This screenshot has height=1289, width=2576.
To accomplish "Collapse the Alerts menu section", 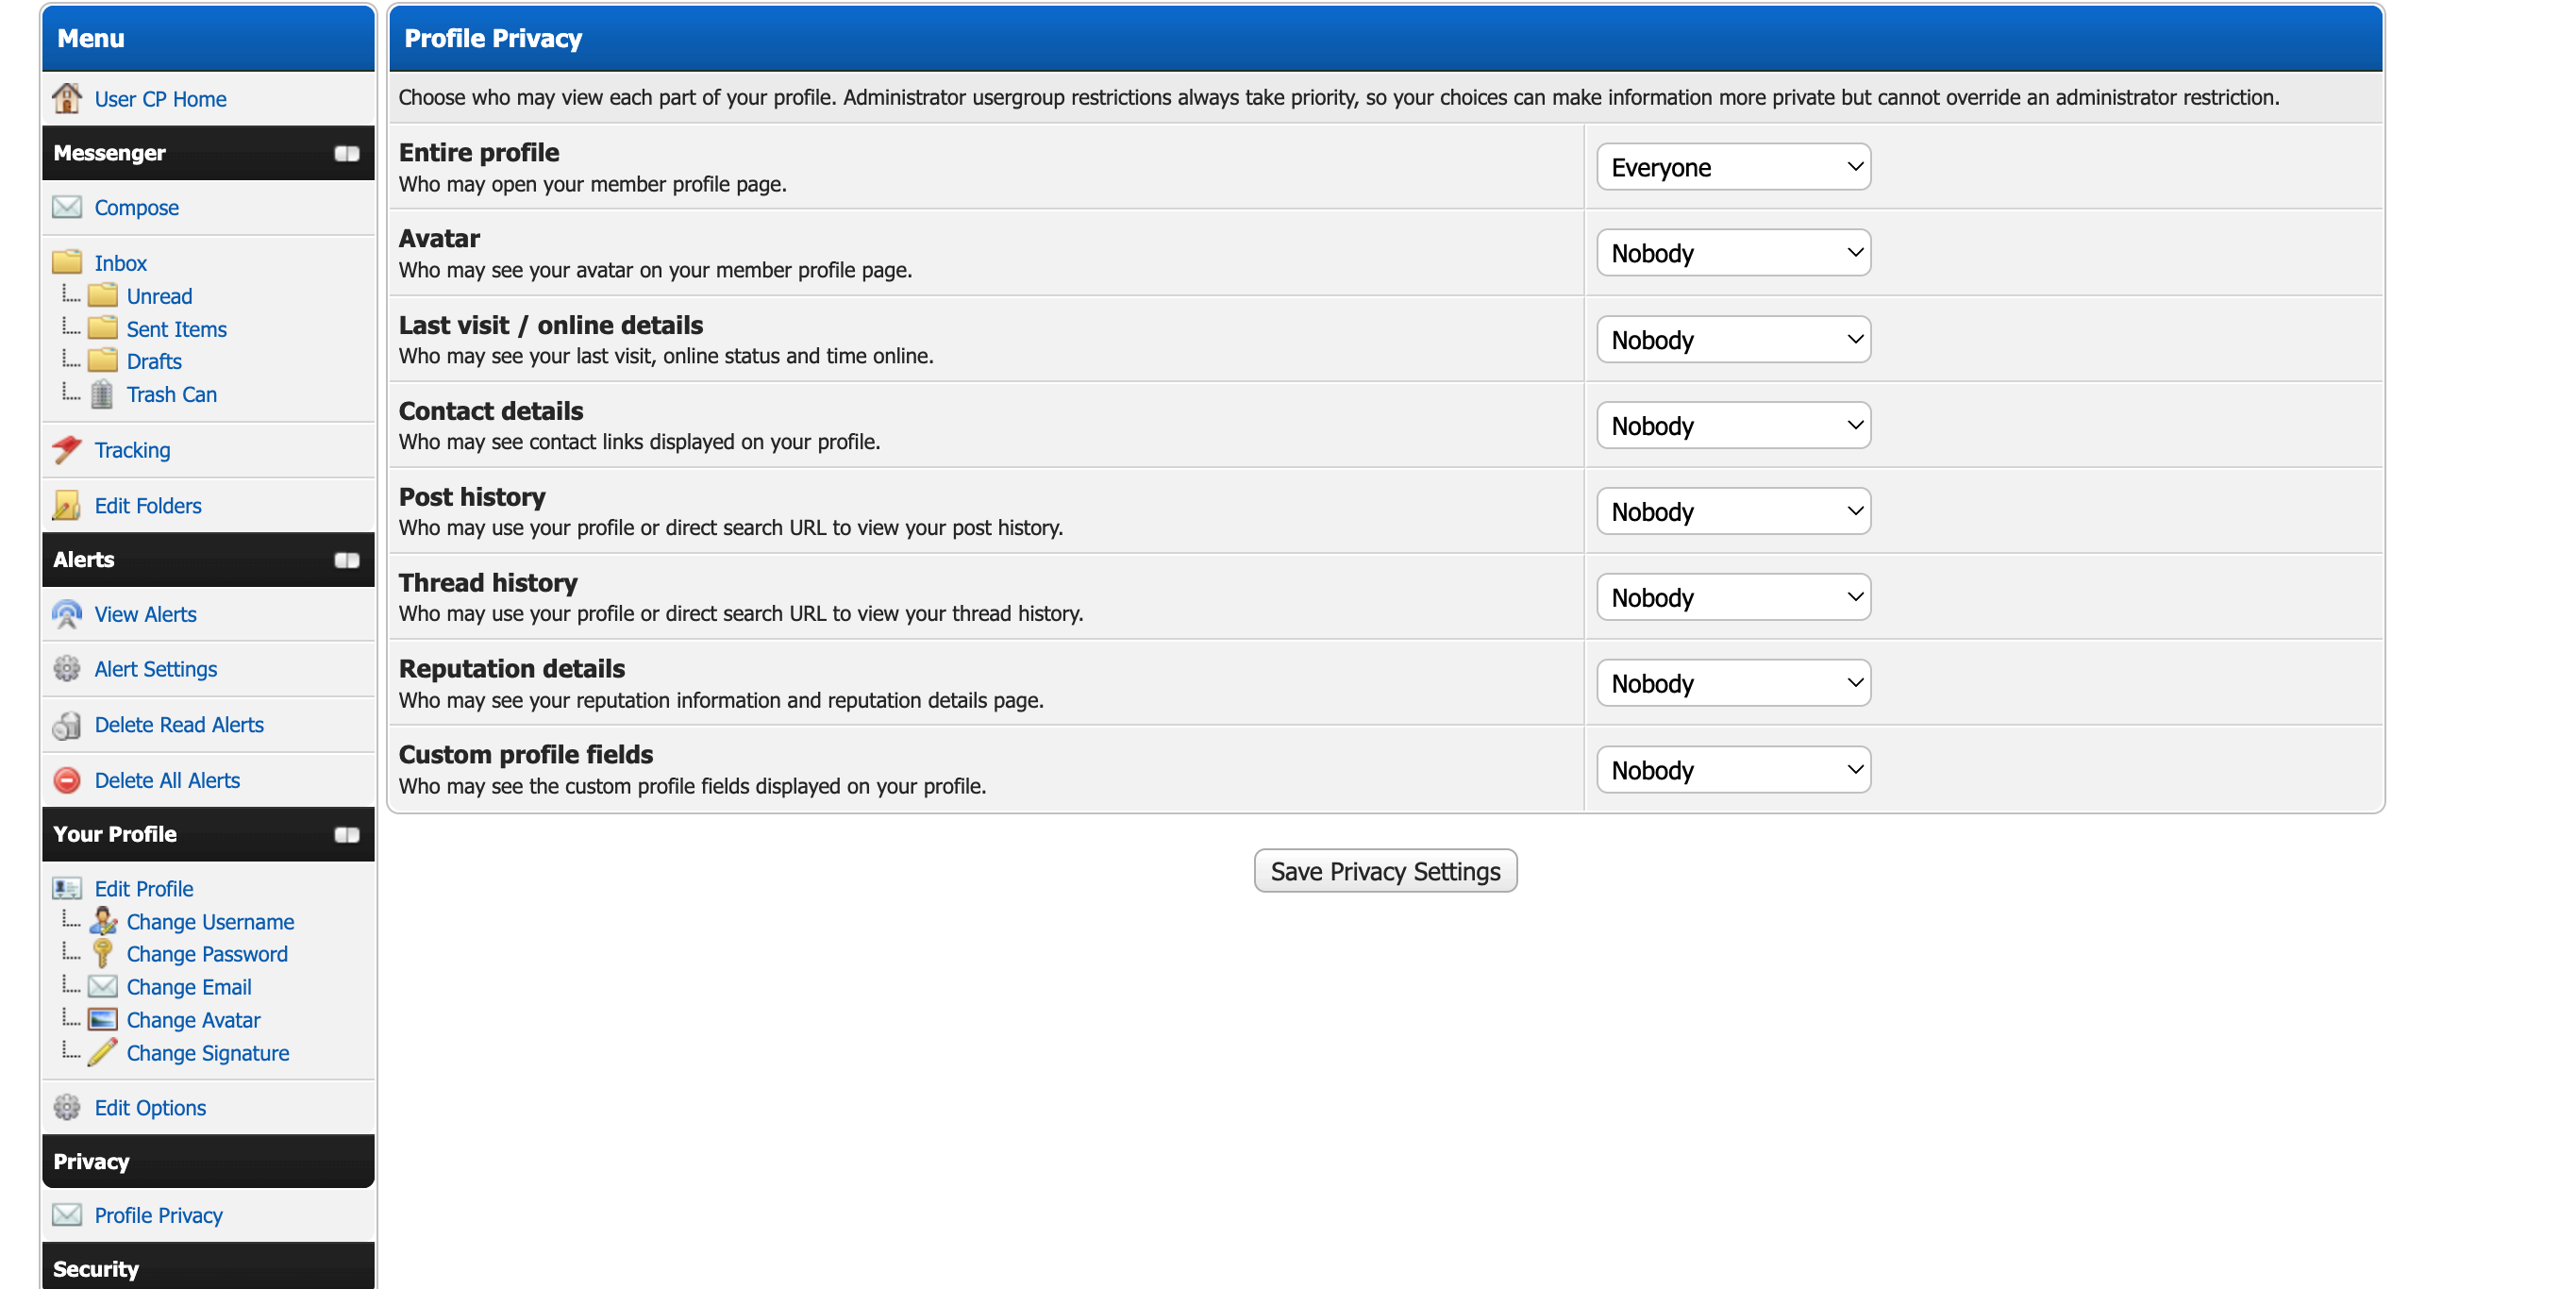I will pos(347,560).
